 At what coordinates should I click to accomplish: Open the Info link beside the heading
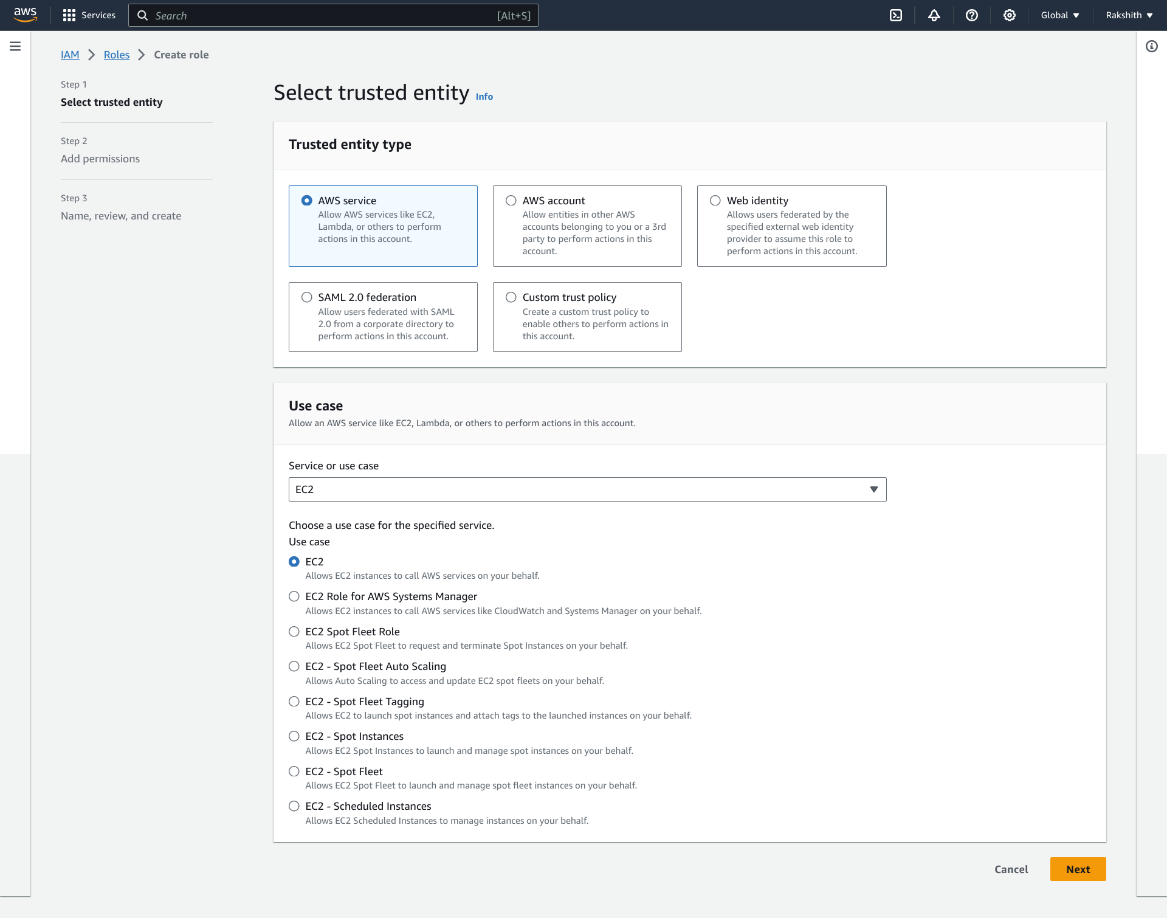(x=484, y=96)
